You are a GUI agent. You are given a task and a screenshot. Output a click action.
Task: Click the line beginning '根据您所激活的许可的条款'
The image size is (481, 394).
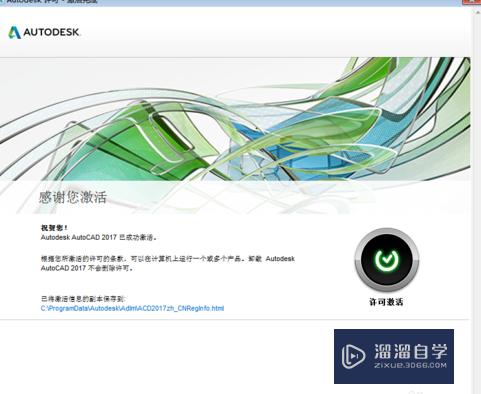tap(168, 259)
